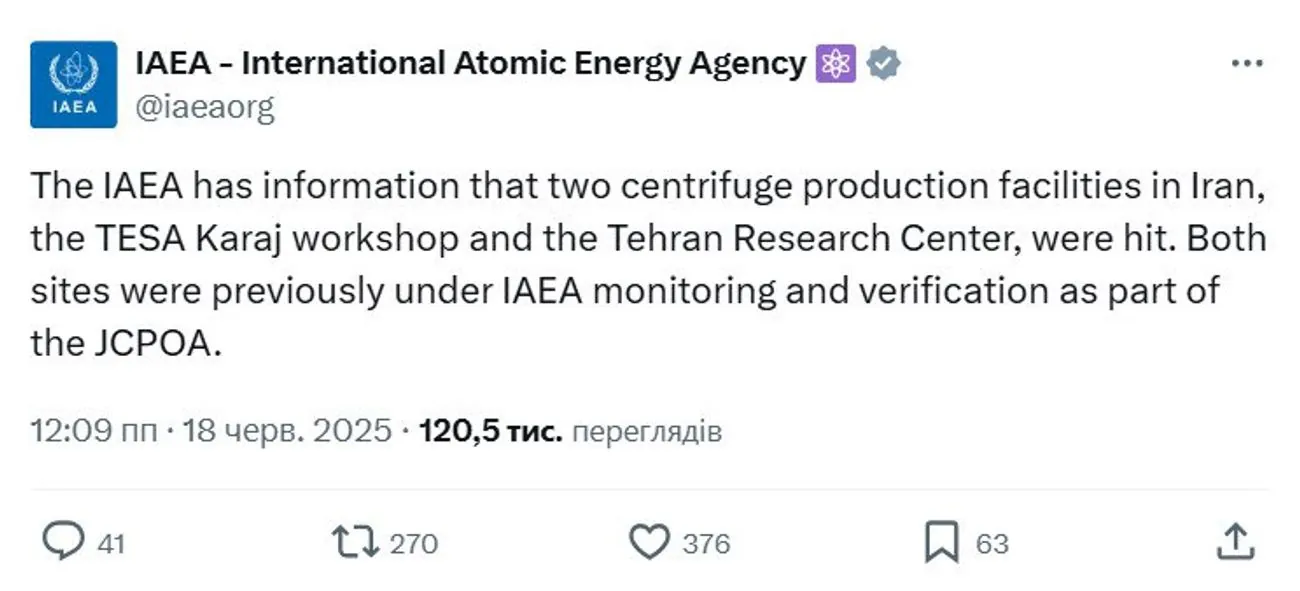Click the like count of 376
The height and width of the screenshot is (591, 1300).
(706, 544)
